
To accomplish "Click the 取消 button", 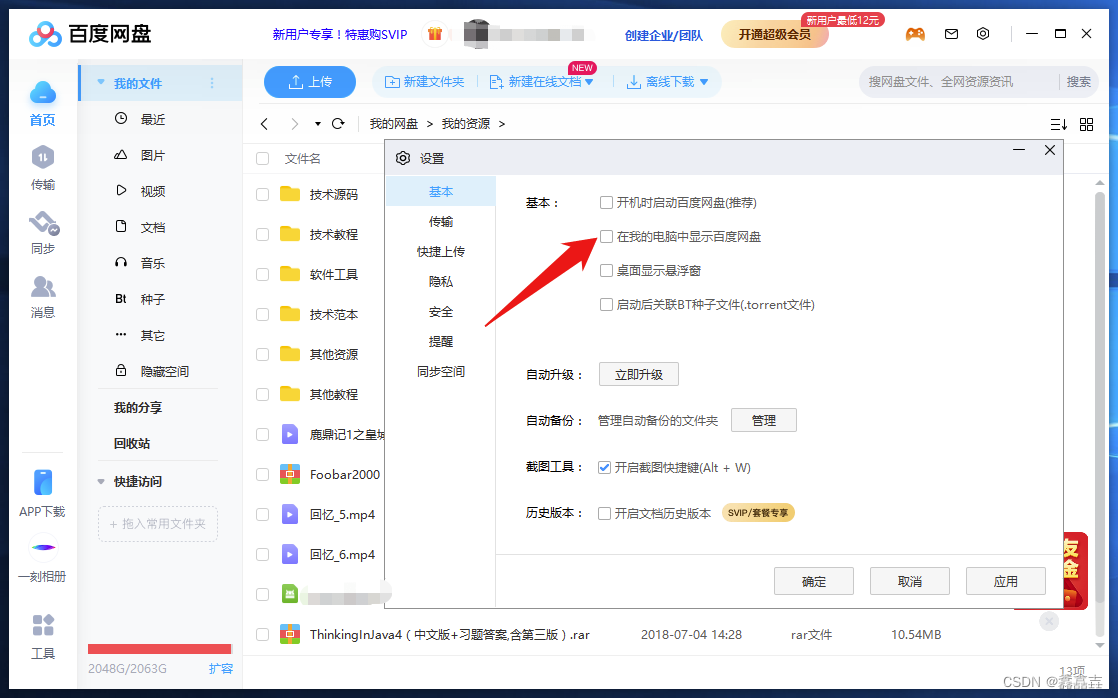I will 910,581.
